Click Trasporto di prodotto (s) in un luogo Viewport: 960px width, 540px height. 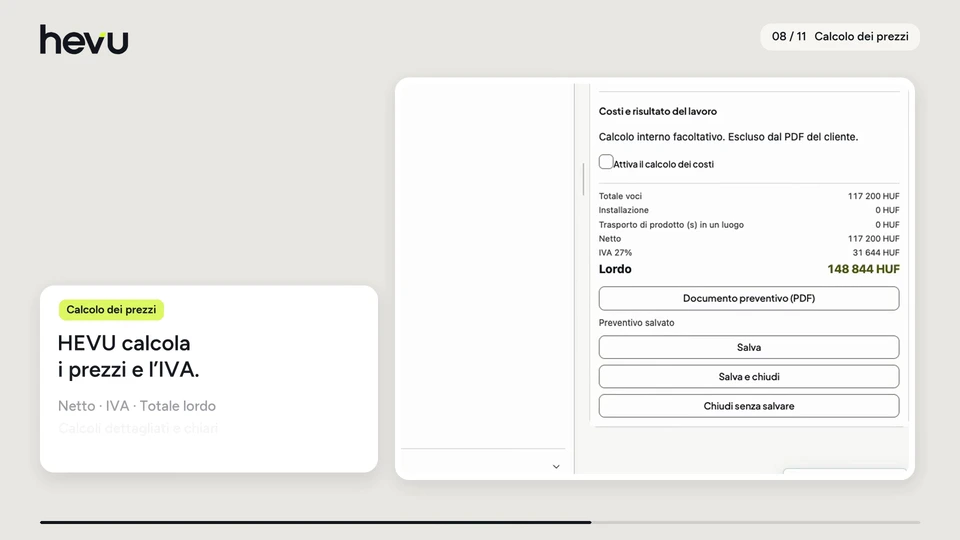click(x=671, y=225)
